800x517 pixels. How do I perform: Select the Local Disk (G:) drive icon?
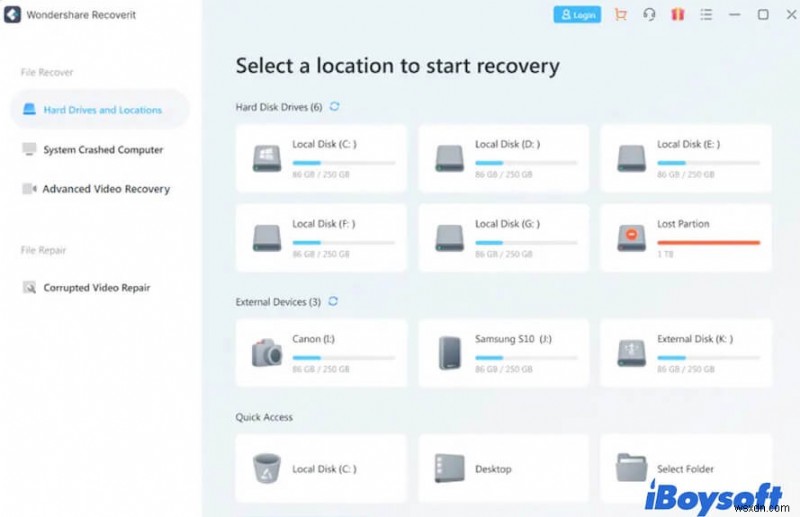click(x=449, y=238)
